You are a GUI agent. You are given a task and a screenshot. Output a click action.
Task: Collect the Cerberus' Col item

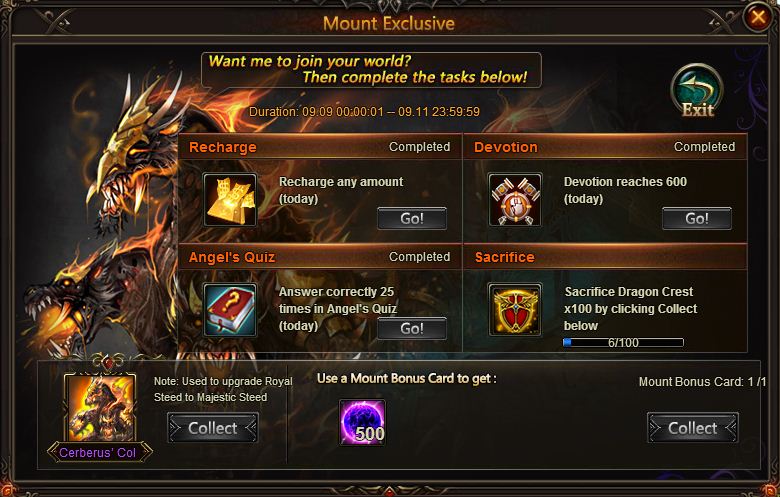pos(213,428)
